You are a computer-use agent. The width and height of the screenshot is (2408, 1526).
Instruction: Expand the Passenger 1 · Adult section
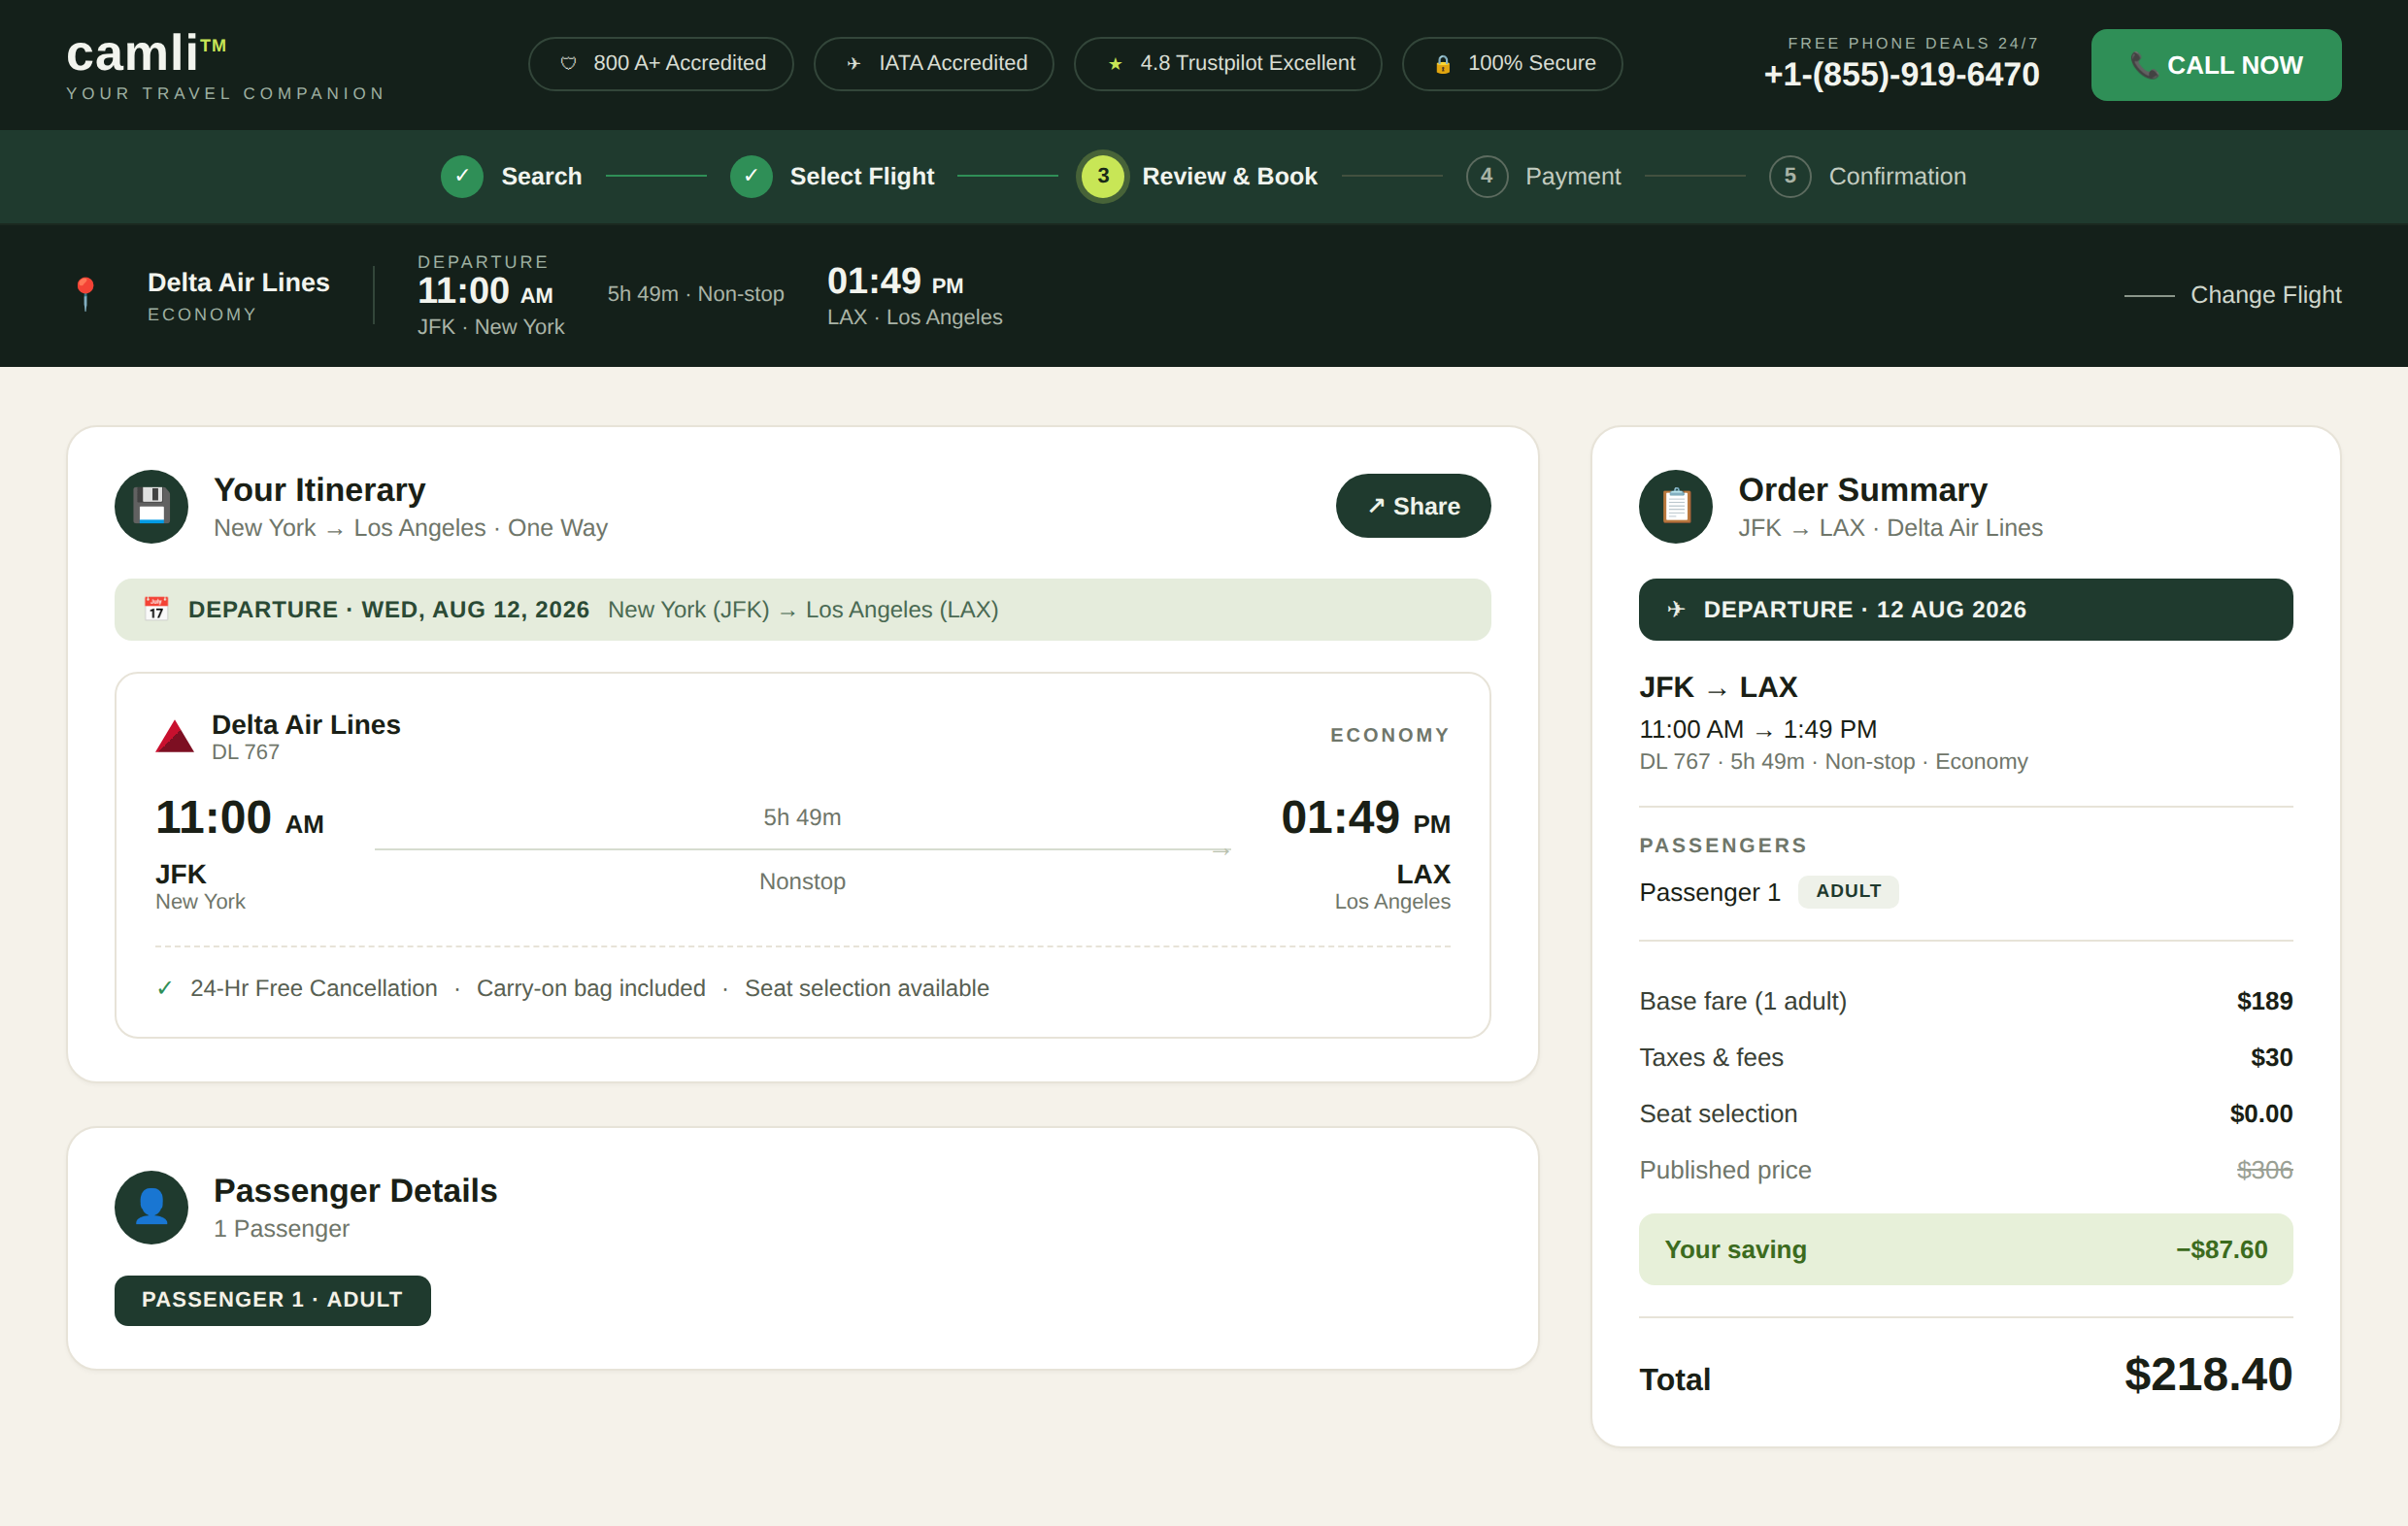pos(273,1300)
